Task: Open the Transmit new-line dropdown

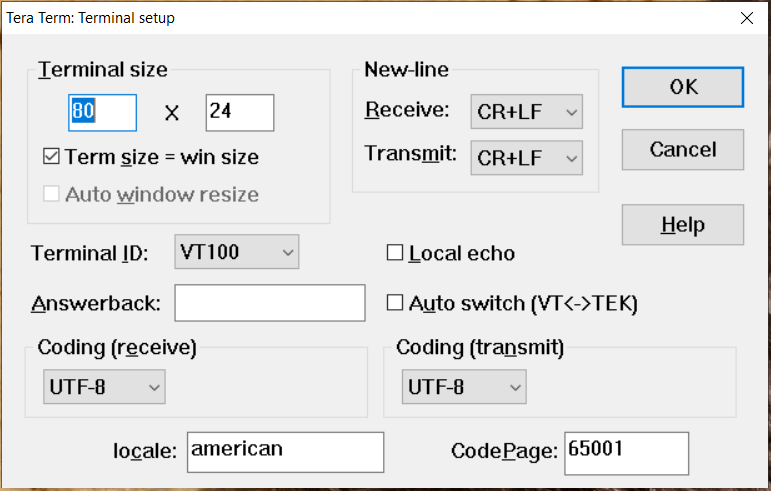Action: (527, 158)
